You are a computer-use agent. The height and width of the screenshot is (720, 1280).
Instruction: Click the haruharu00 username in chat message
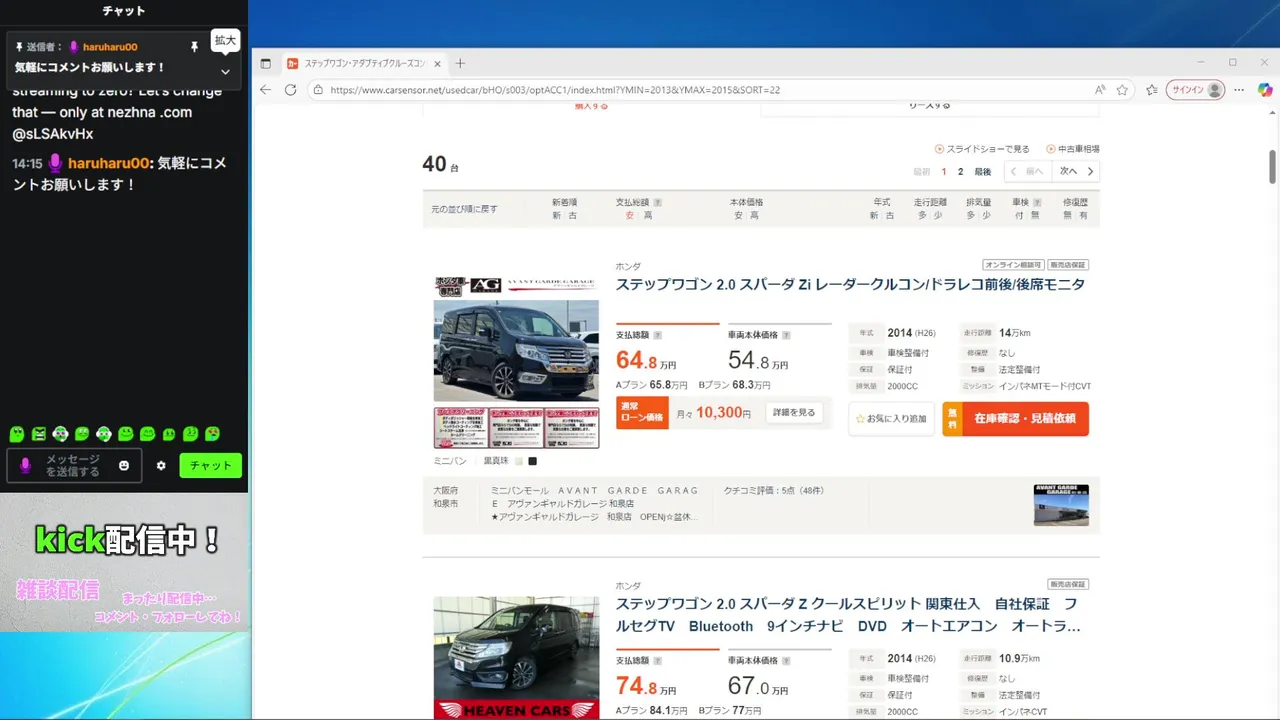[109, 163]
